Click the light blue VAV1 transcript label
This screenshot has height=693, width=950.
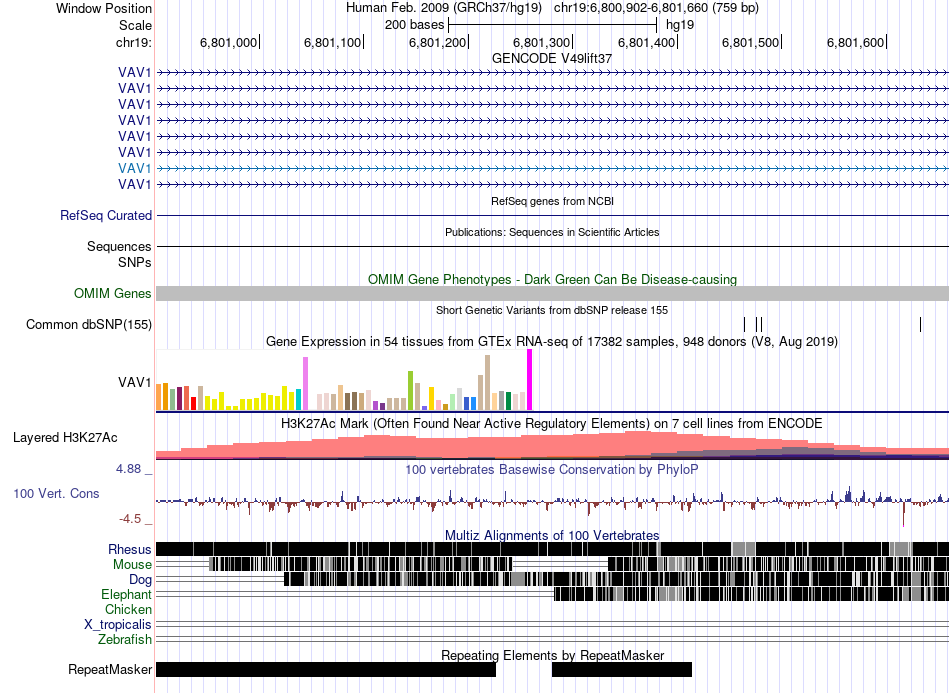pos(135,168)
